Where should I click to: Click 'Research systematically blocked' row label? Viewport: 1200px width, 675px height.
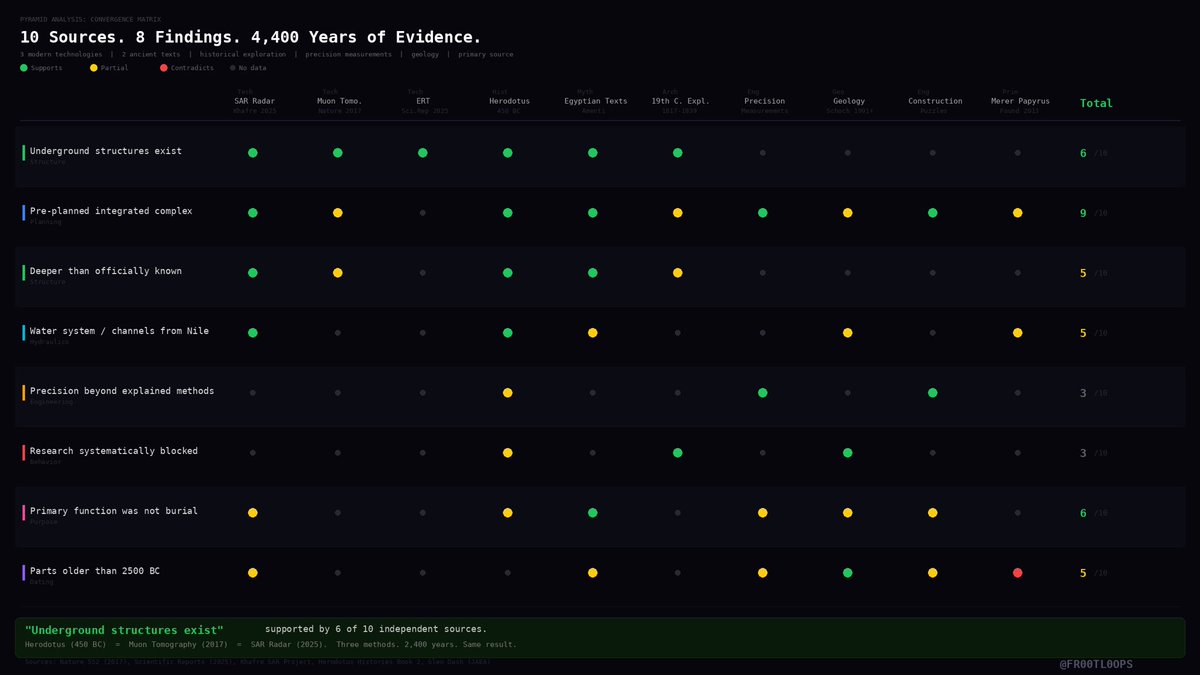tap(114, 451)
